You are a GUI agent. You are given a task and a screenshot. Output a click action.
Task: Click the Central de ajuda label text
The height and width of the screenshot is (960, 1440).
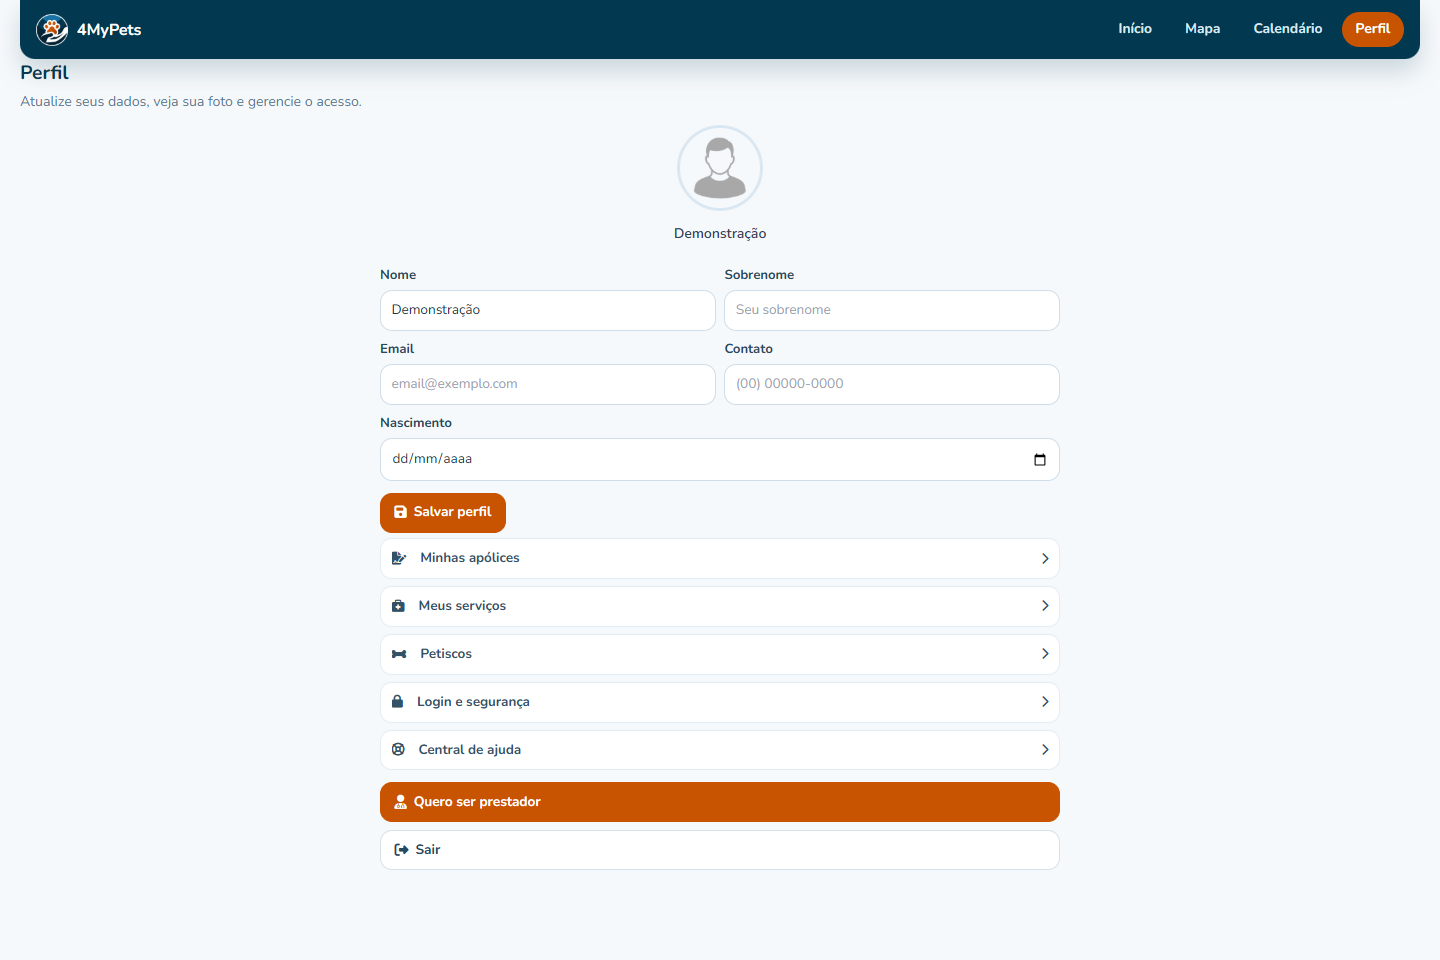coord(470,750)
